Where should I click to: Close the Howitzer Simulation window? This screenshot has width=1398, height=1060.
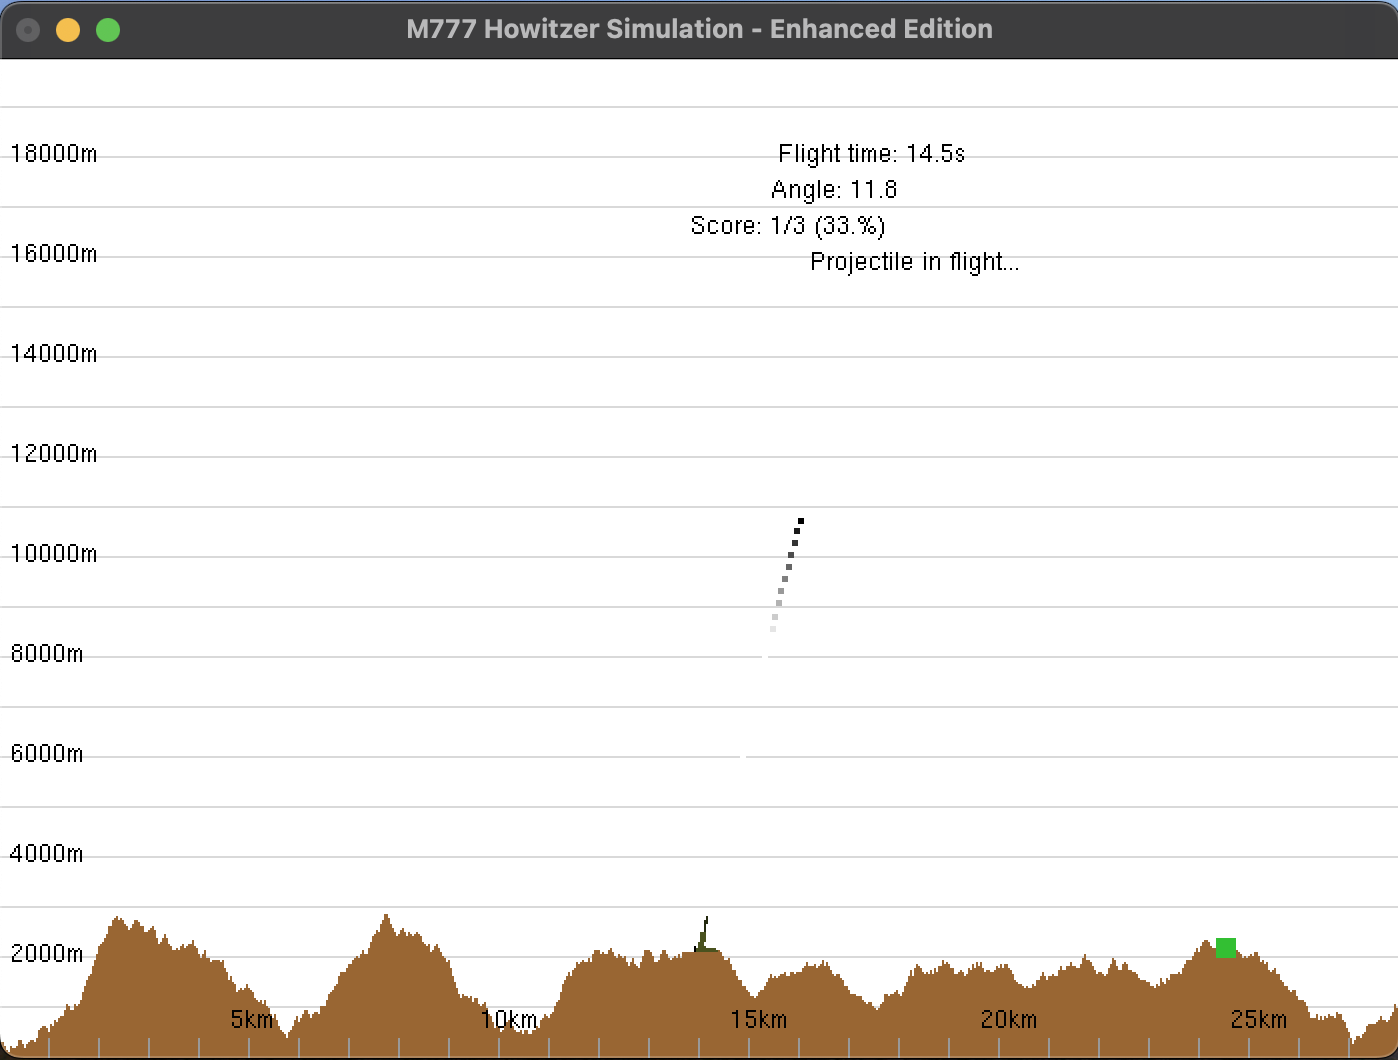[28, 30]
